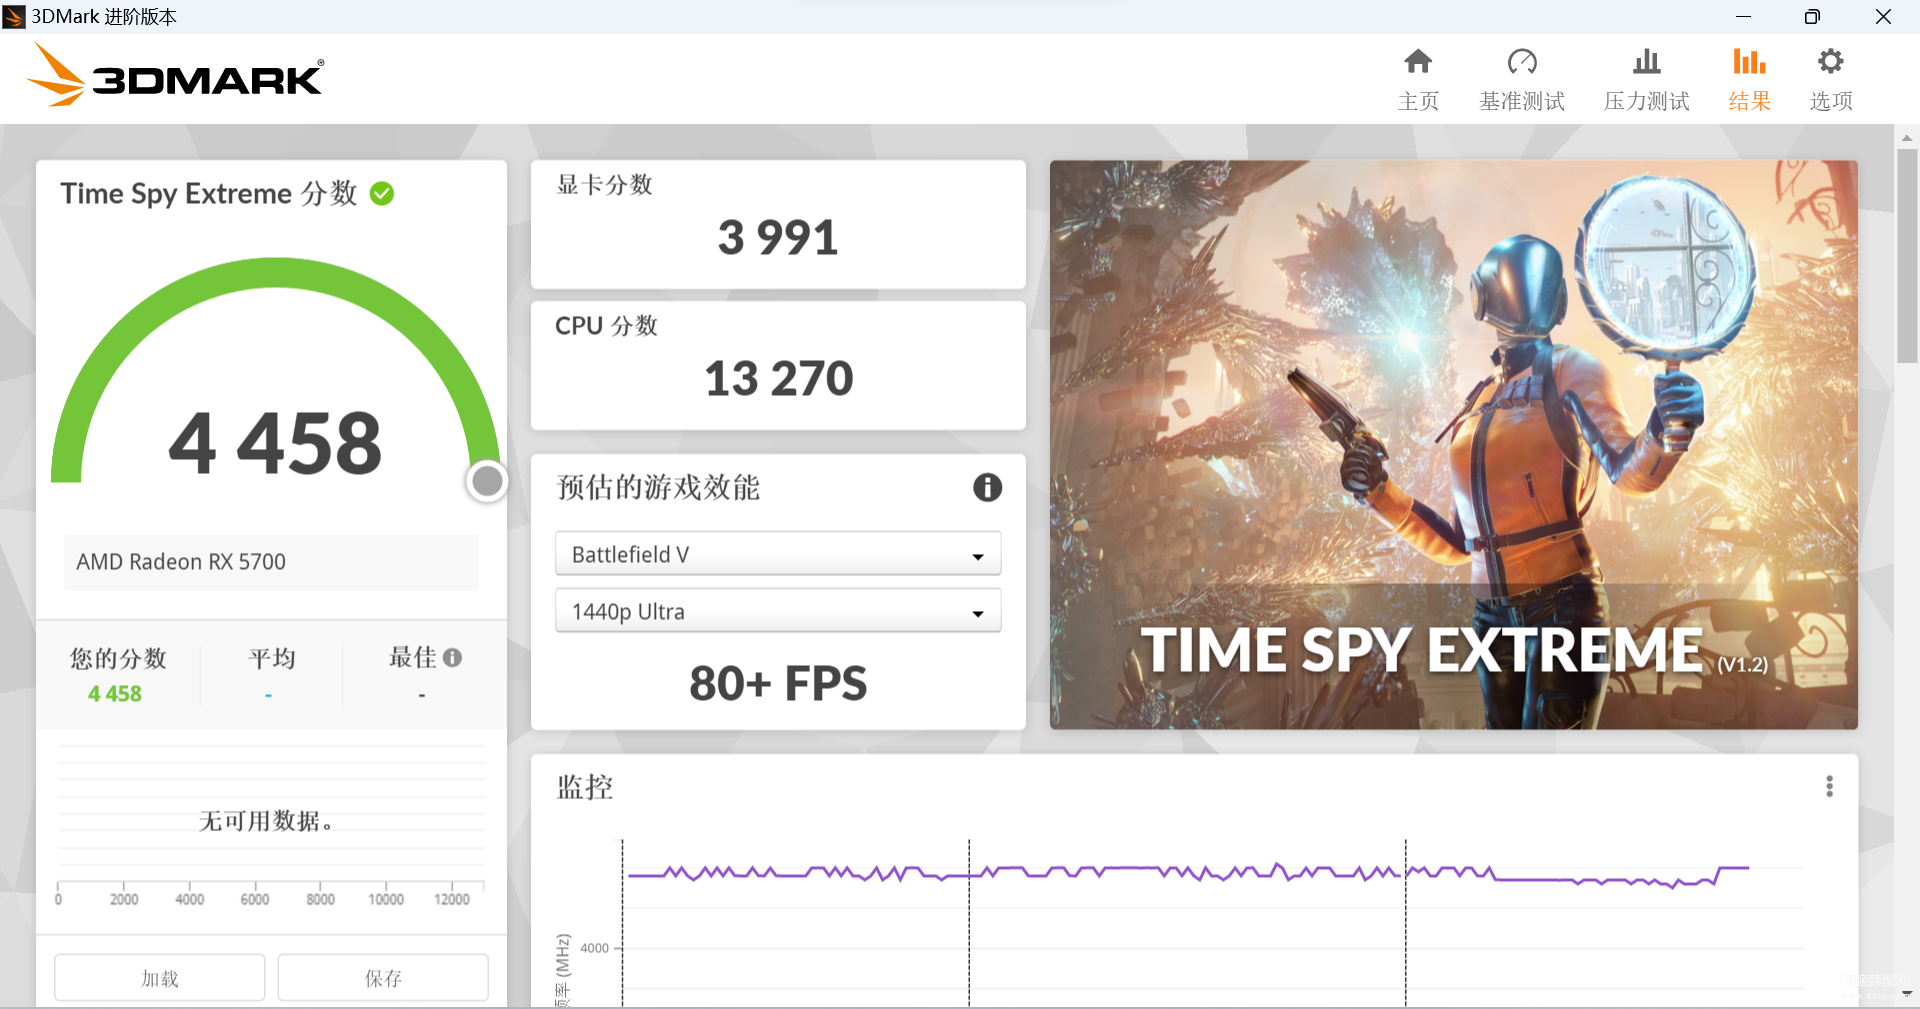The width and height of the screenshot is (1920, 1009).
Task: Click info icon next to 最佳
Action: [x=453, y=658]
